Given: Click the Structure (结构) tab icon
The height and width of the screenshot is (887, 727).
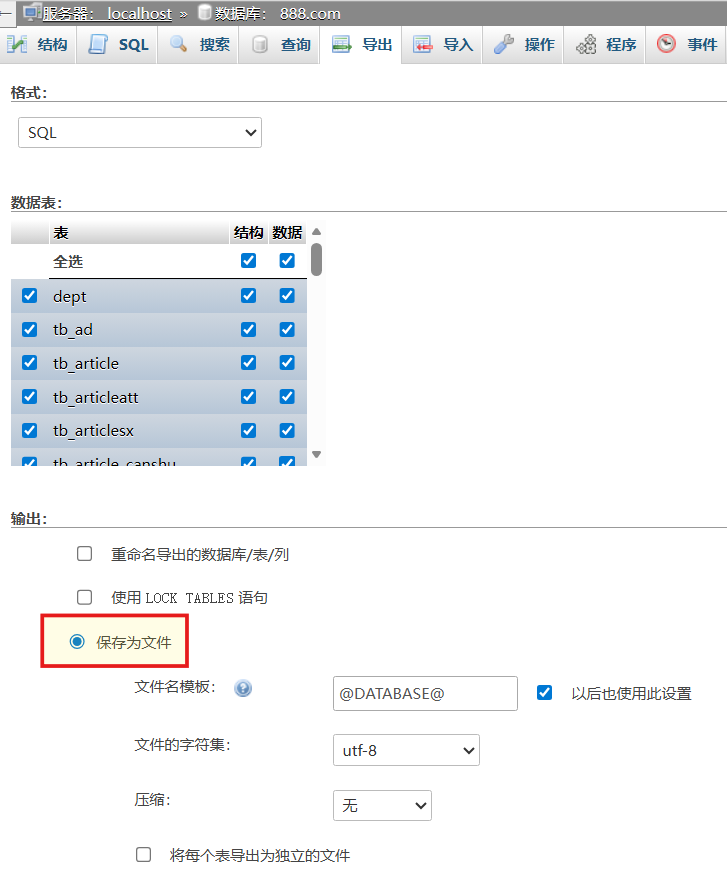Looking at the screenshot, I should click(17, 45).
